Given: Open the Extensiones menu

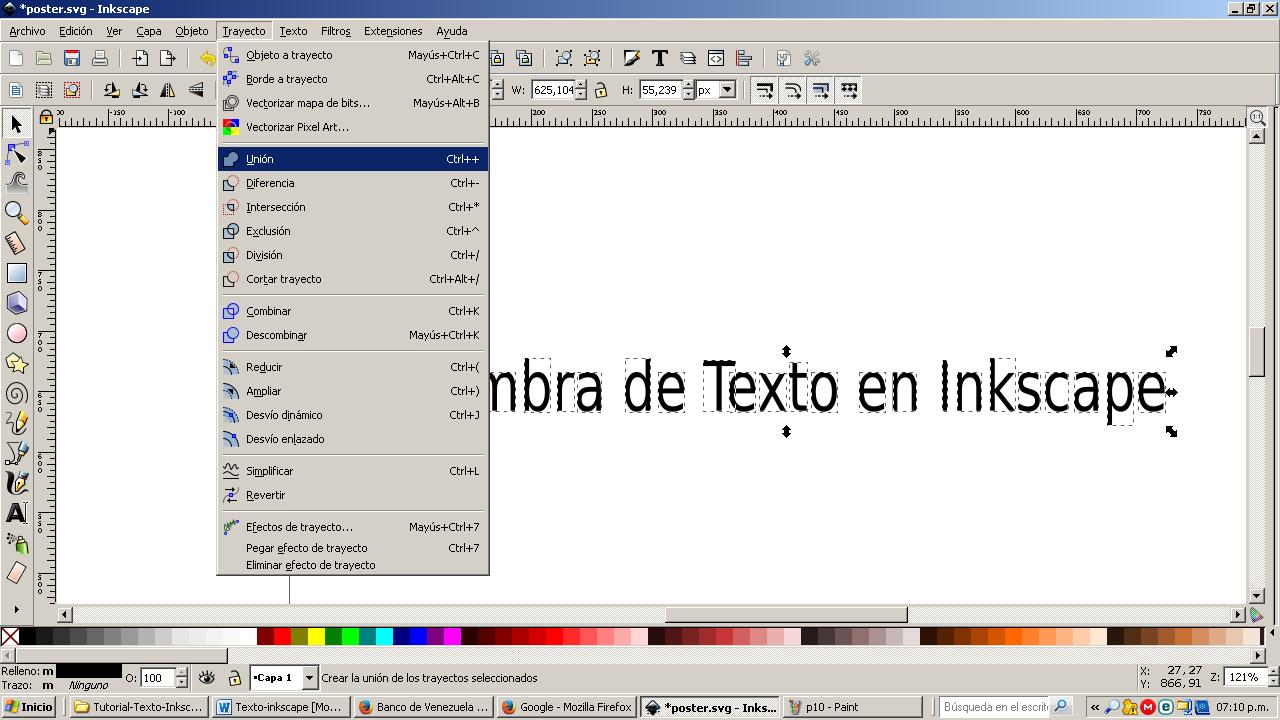Looking at the screenshot, I should [x=393, y=31].
